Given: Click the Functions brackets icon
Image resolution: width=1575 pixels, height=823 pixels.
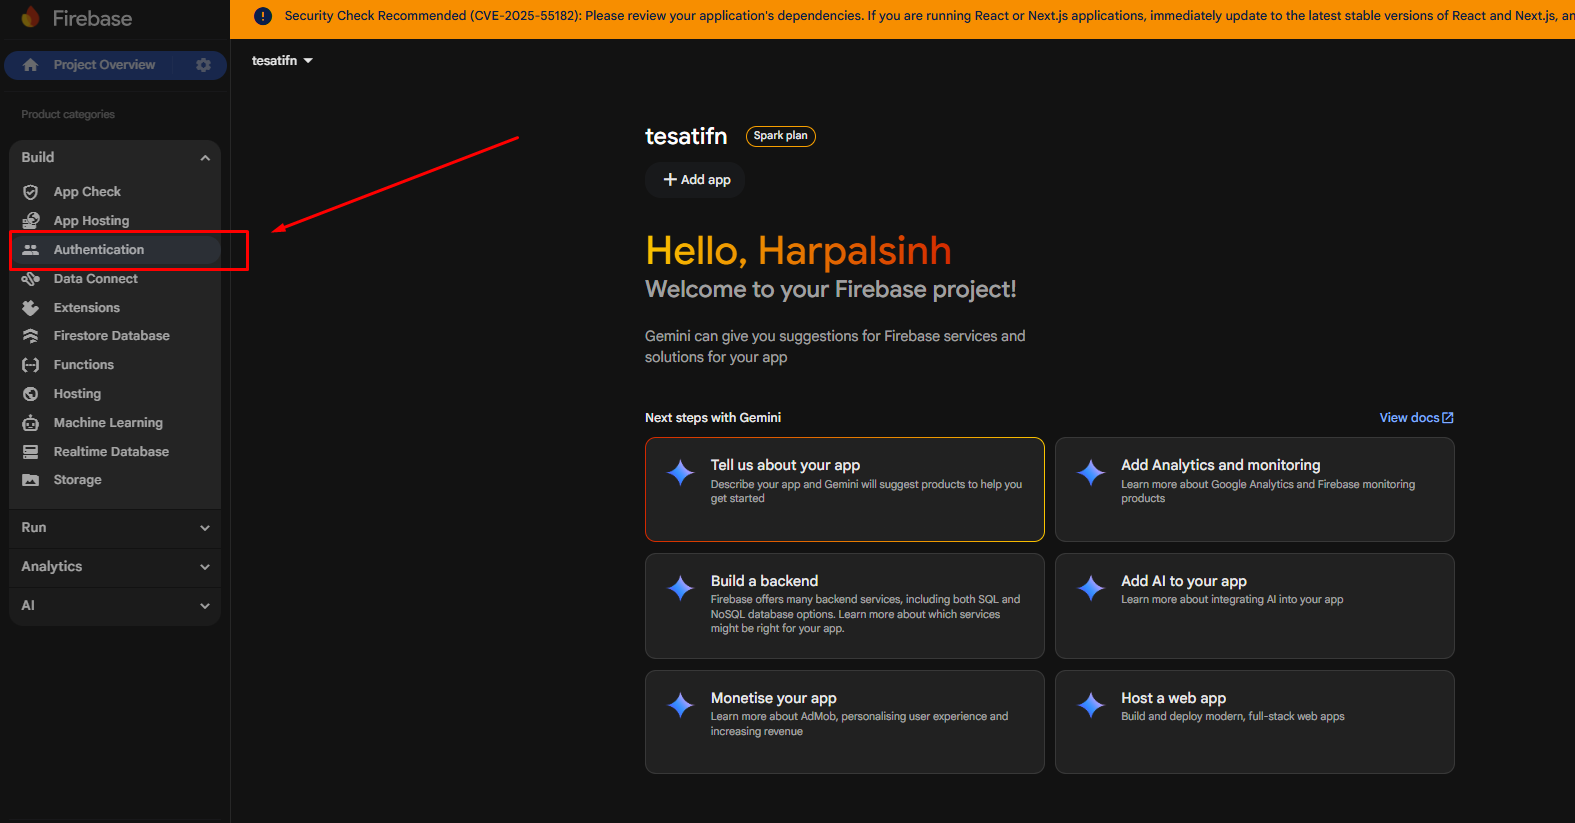Looking at the screenshot, I should (x=31, y=365).
